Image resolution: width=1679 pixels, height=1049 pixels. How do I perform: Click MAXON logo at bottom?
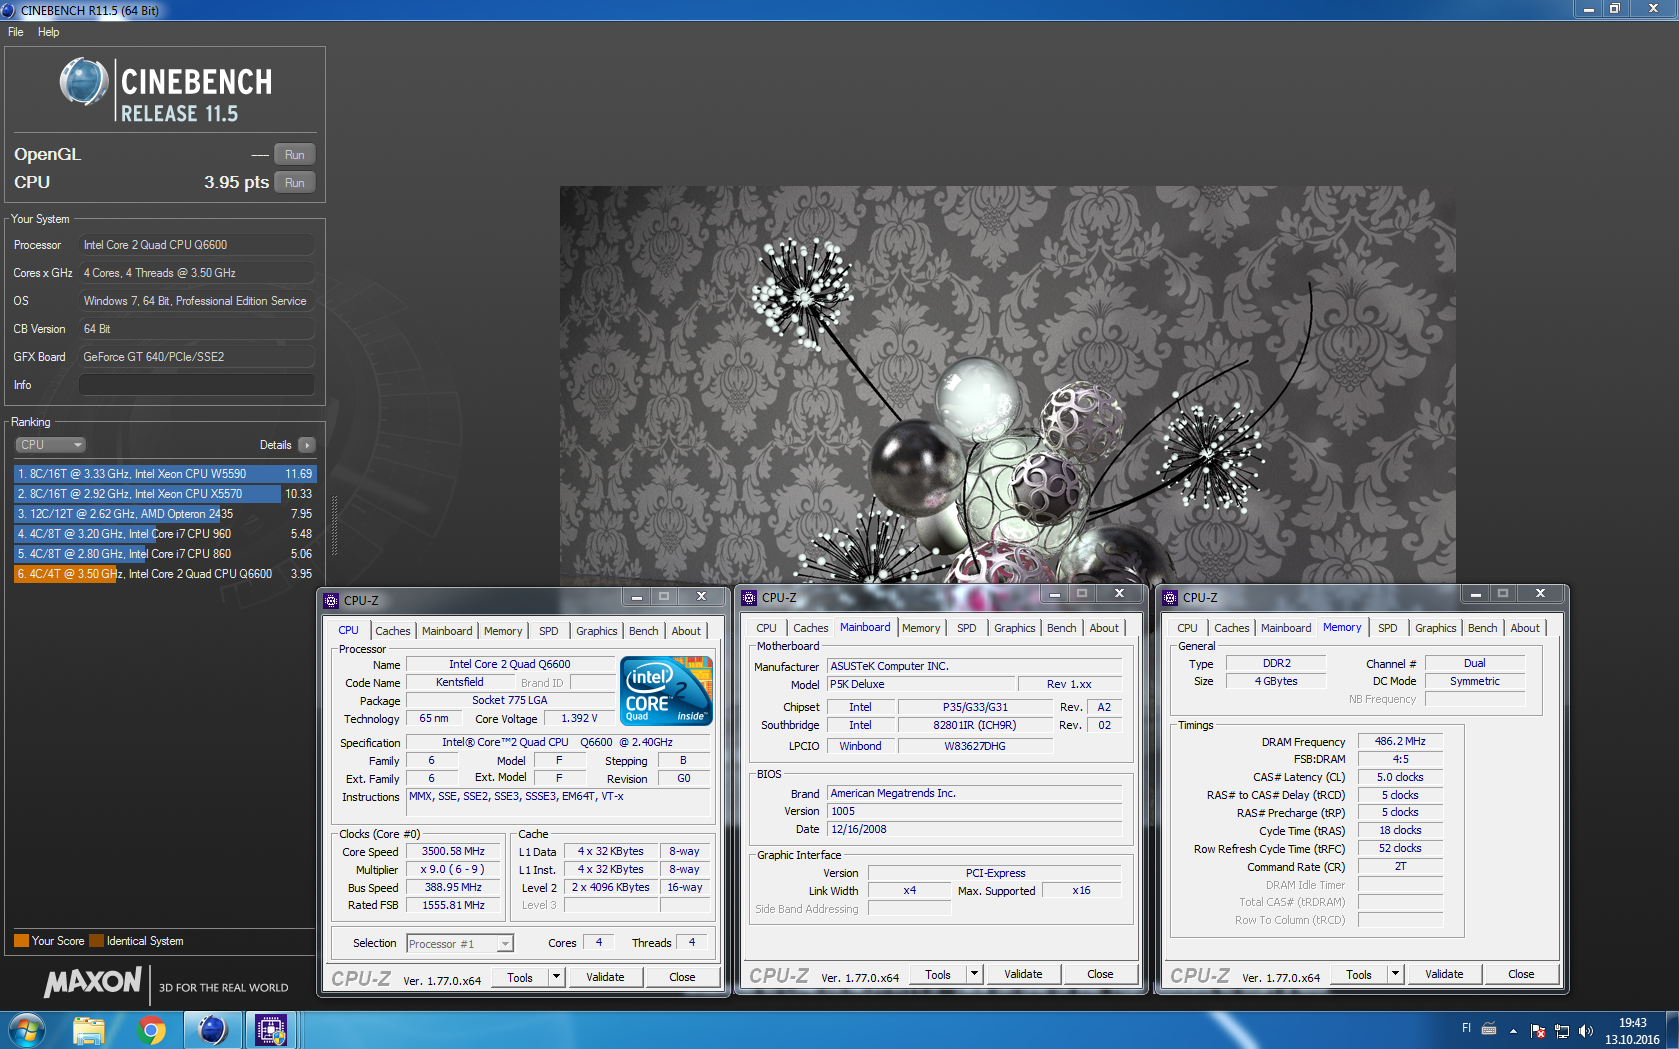93,982
